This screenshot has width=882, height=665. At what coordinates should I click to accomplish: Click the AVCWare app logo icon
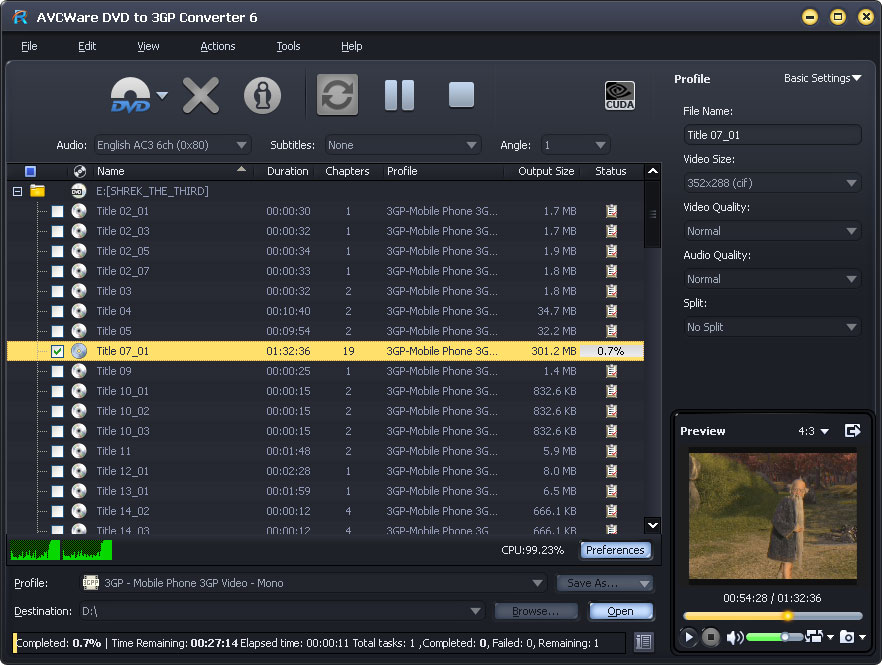[20, 17]
